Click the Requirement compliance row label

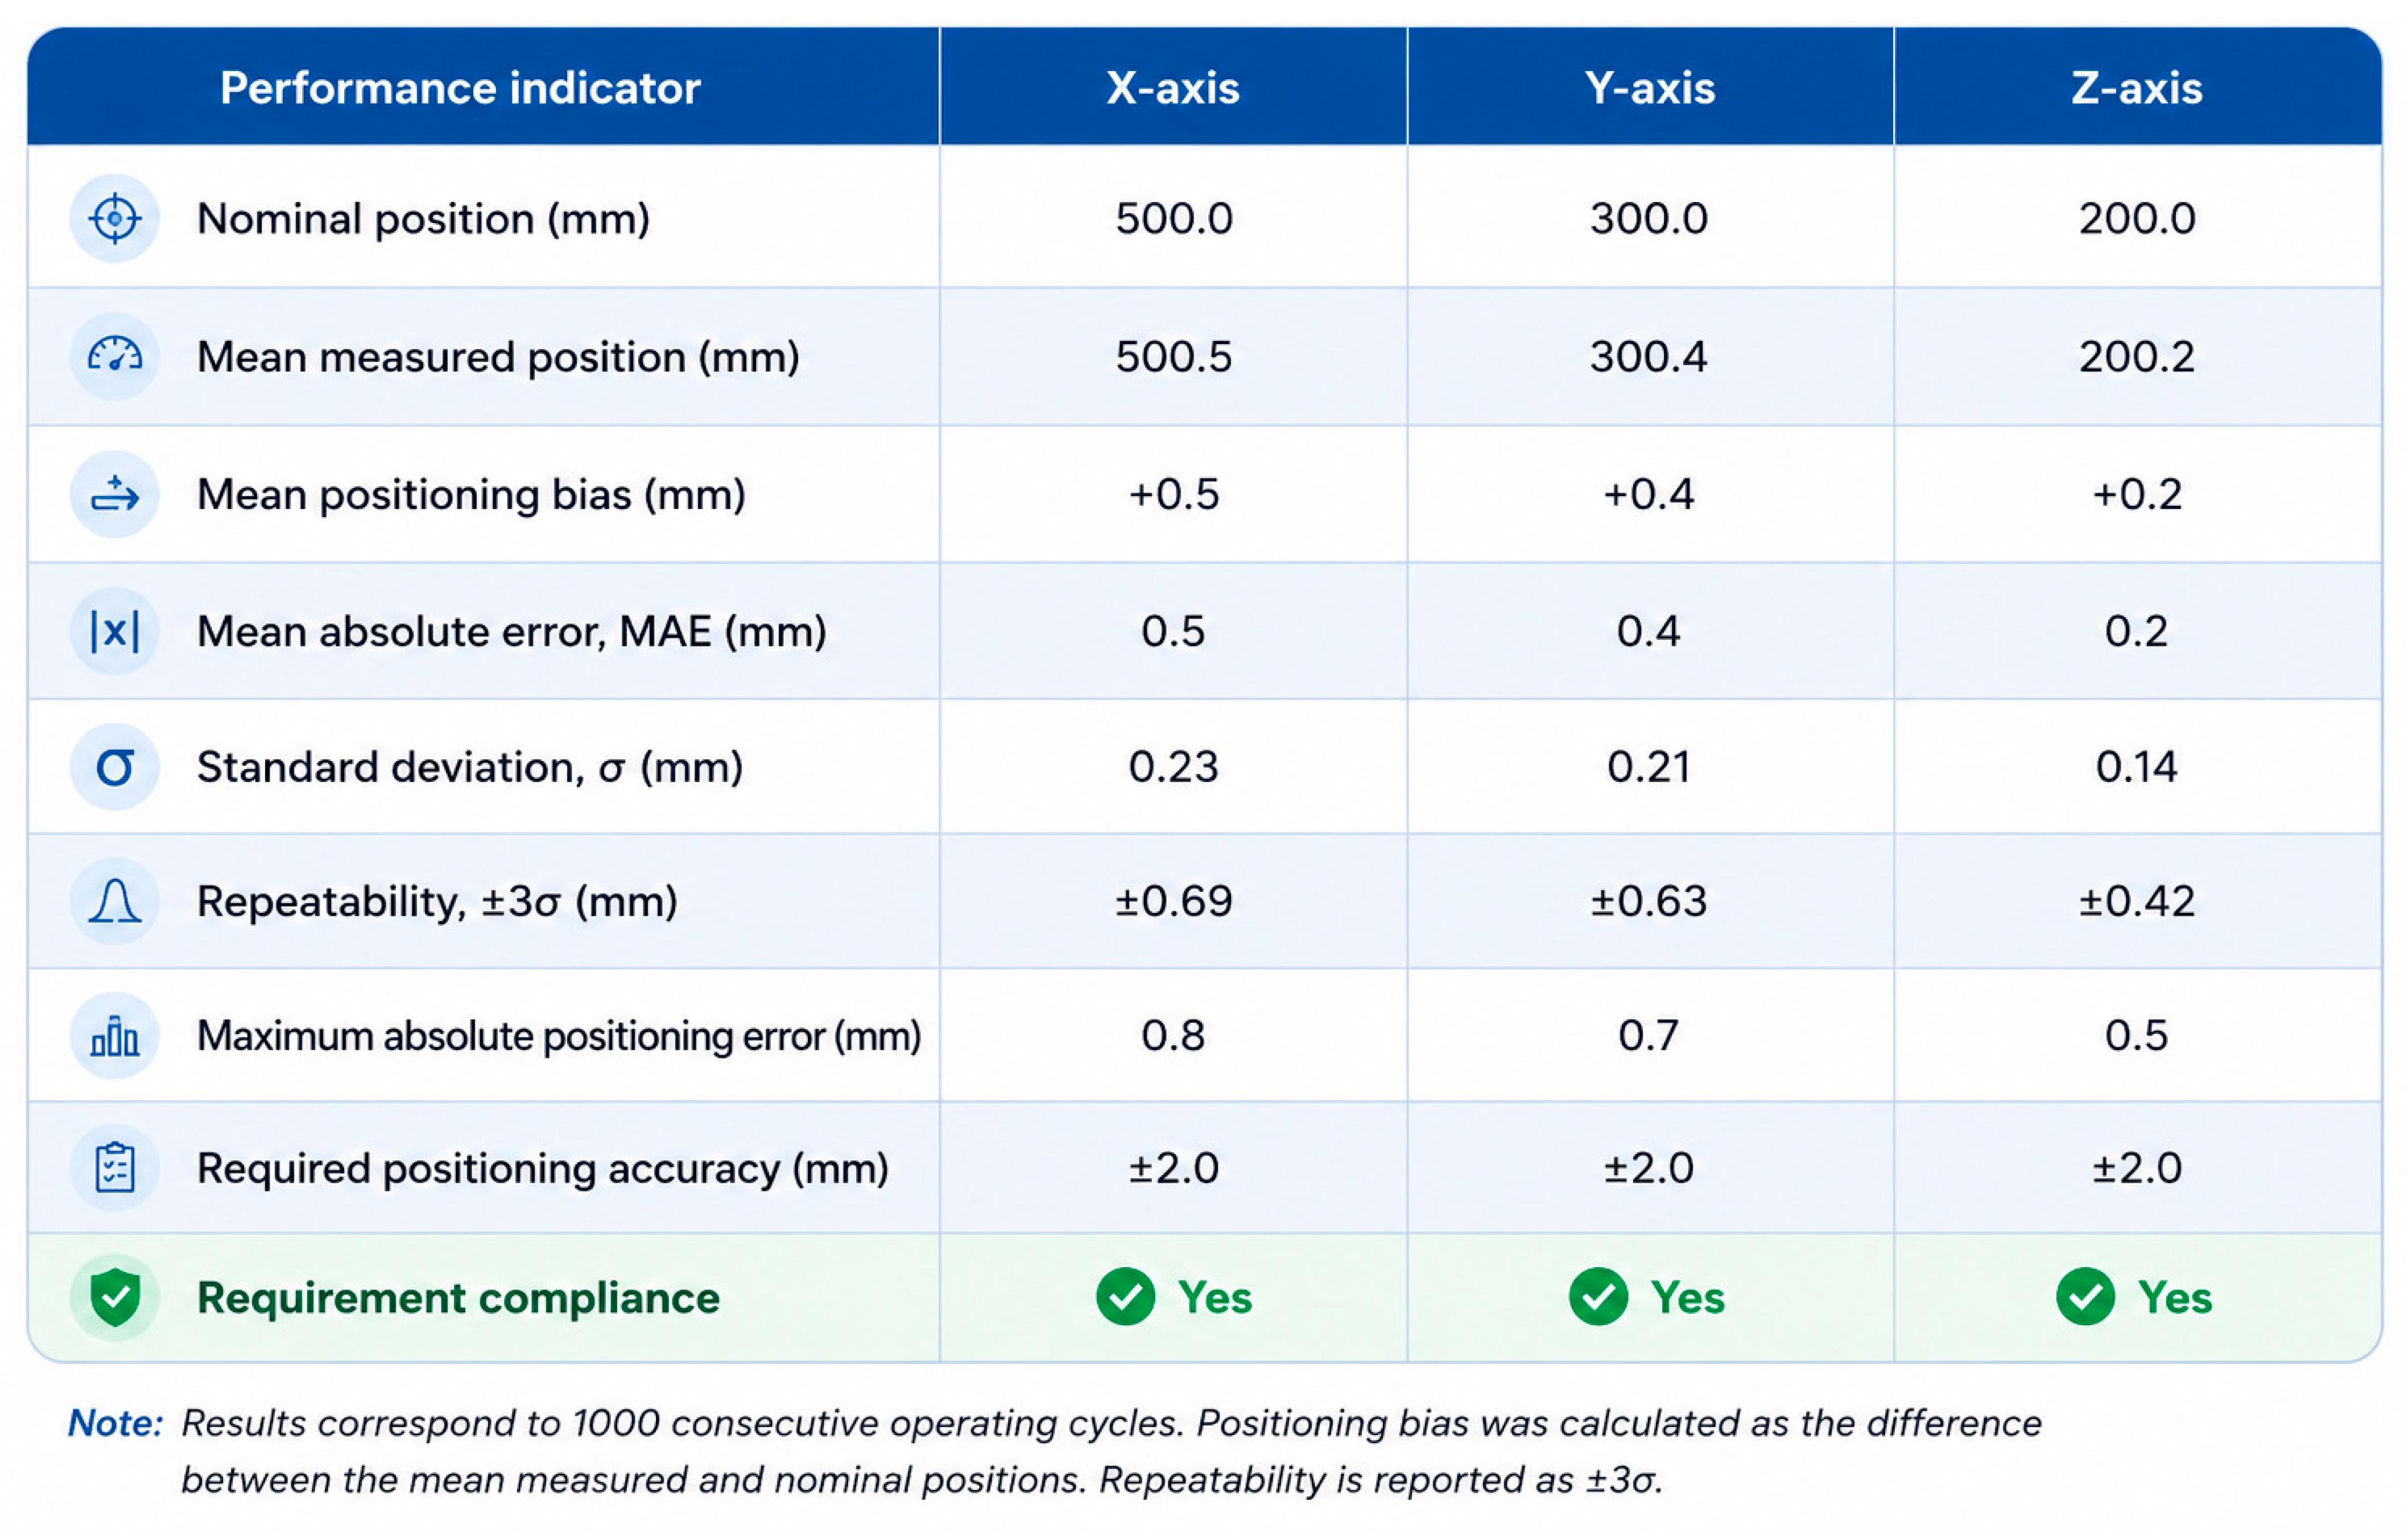[x=458, y=1298]
